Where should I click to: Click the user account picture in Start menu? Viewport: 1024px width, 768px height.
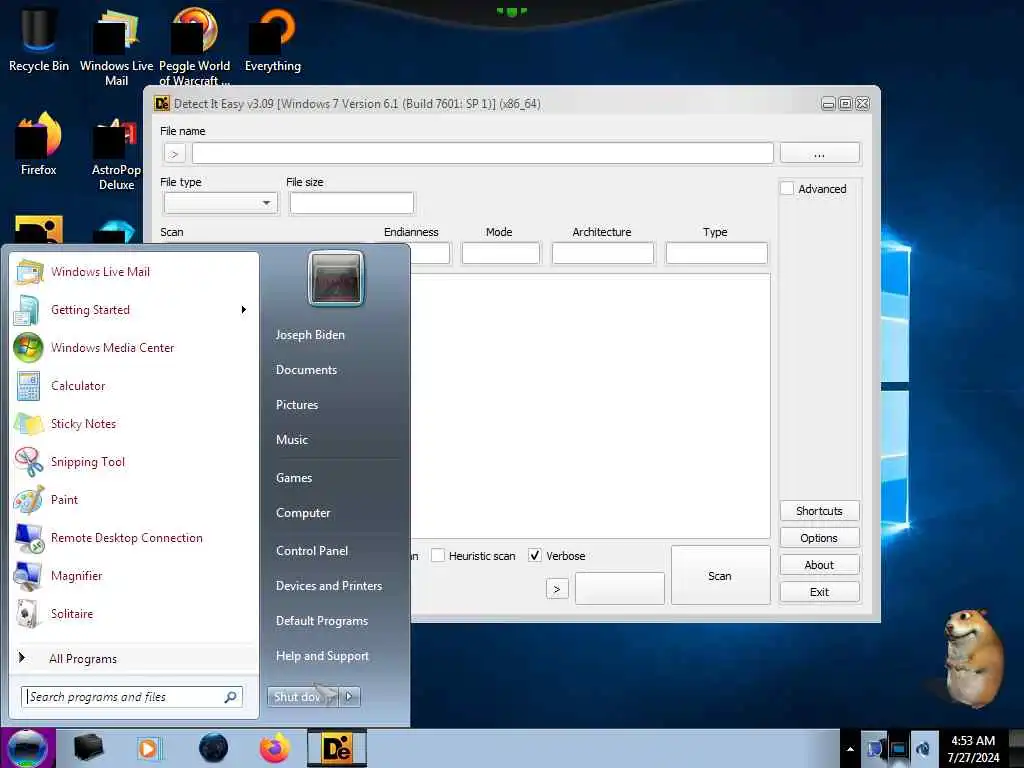[x=336, y=279]
